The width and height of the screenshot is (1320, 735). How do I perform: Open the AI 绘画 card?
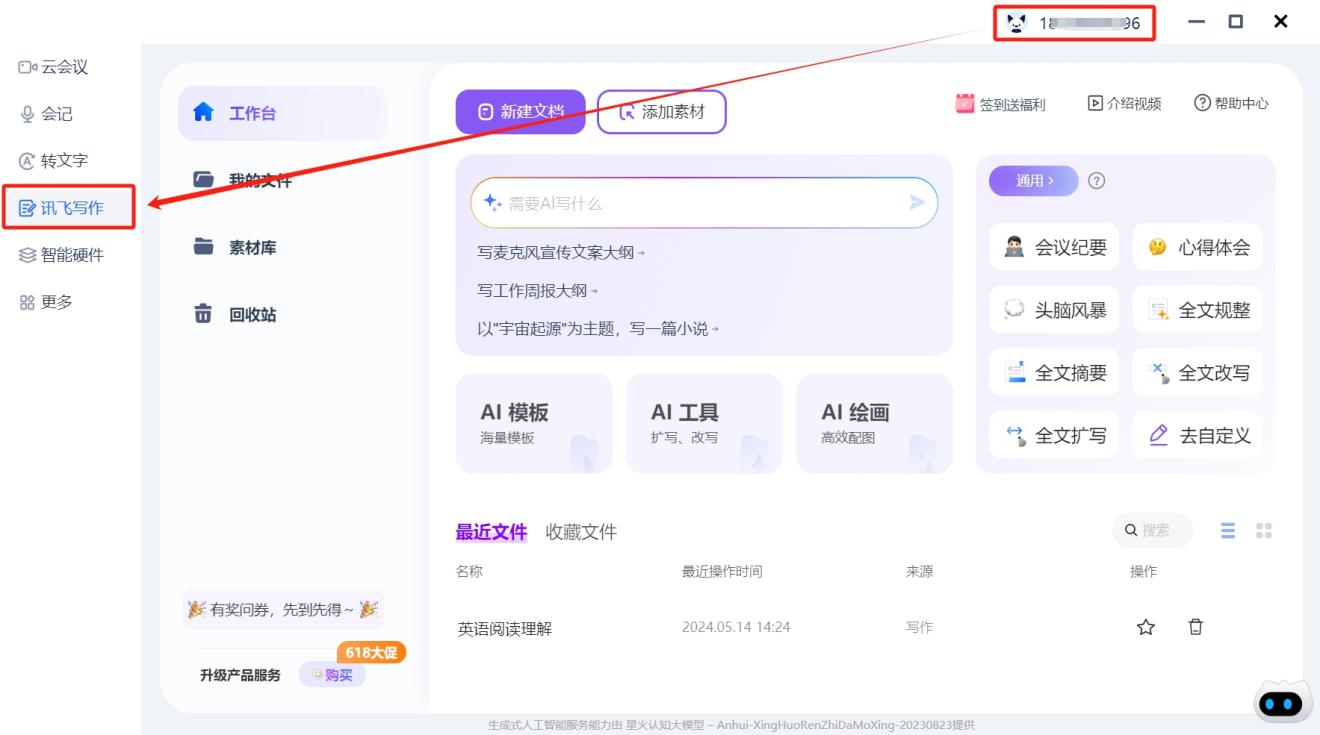(874, 423)
